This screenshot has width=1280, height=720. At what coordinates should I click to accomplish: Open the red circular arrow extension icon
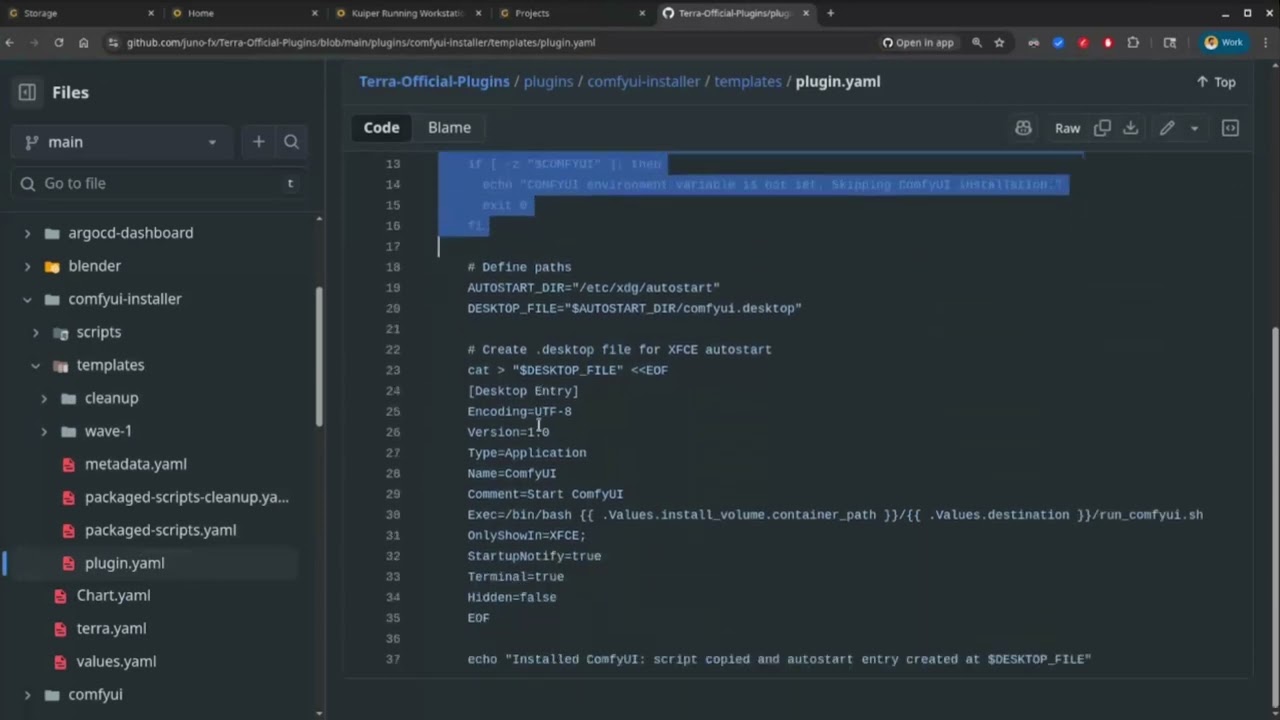click(1083, 43)
